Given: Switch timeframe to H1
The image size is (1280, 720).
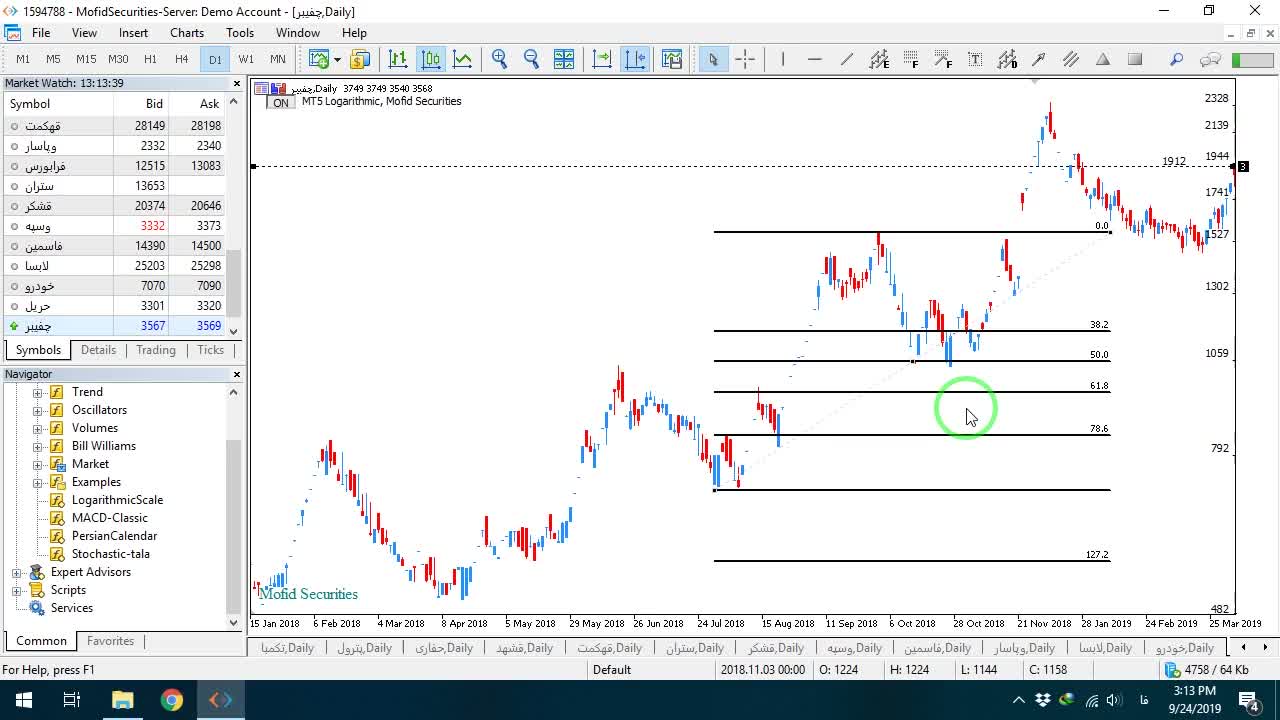Looking at the screenshot, I should [150, 59].
